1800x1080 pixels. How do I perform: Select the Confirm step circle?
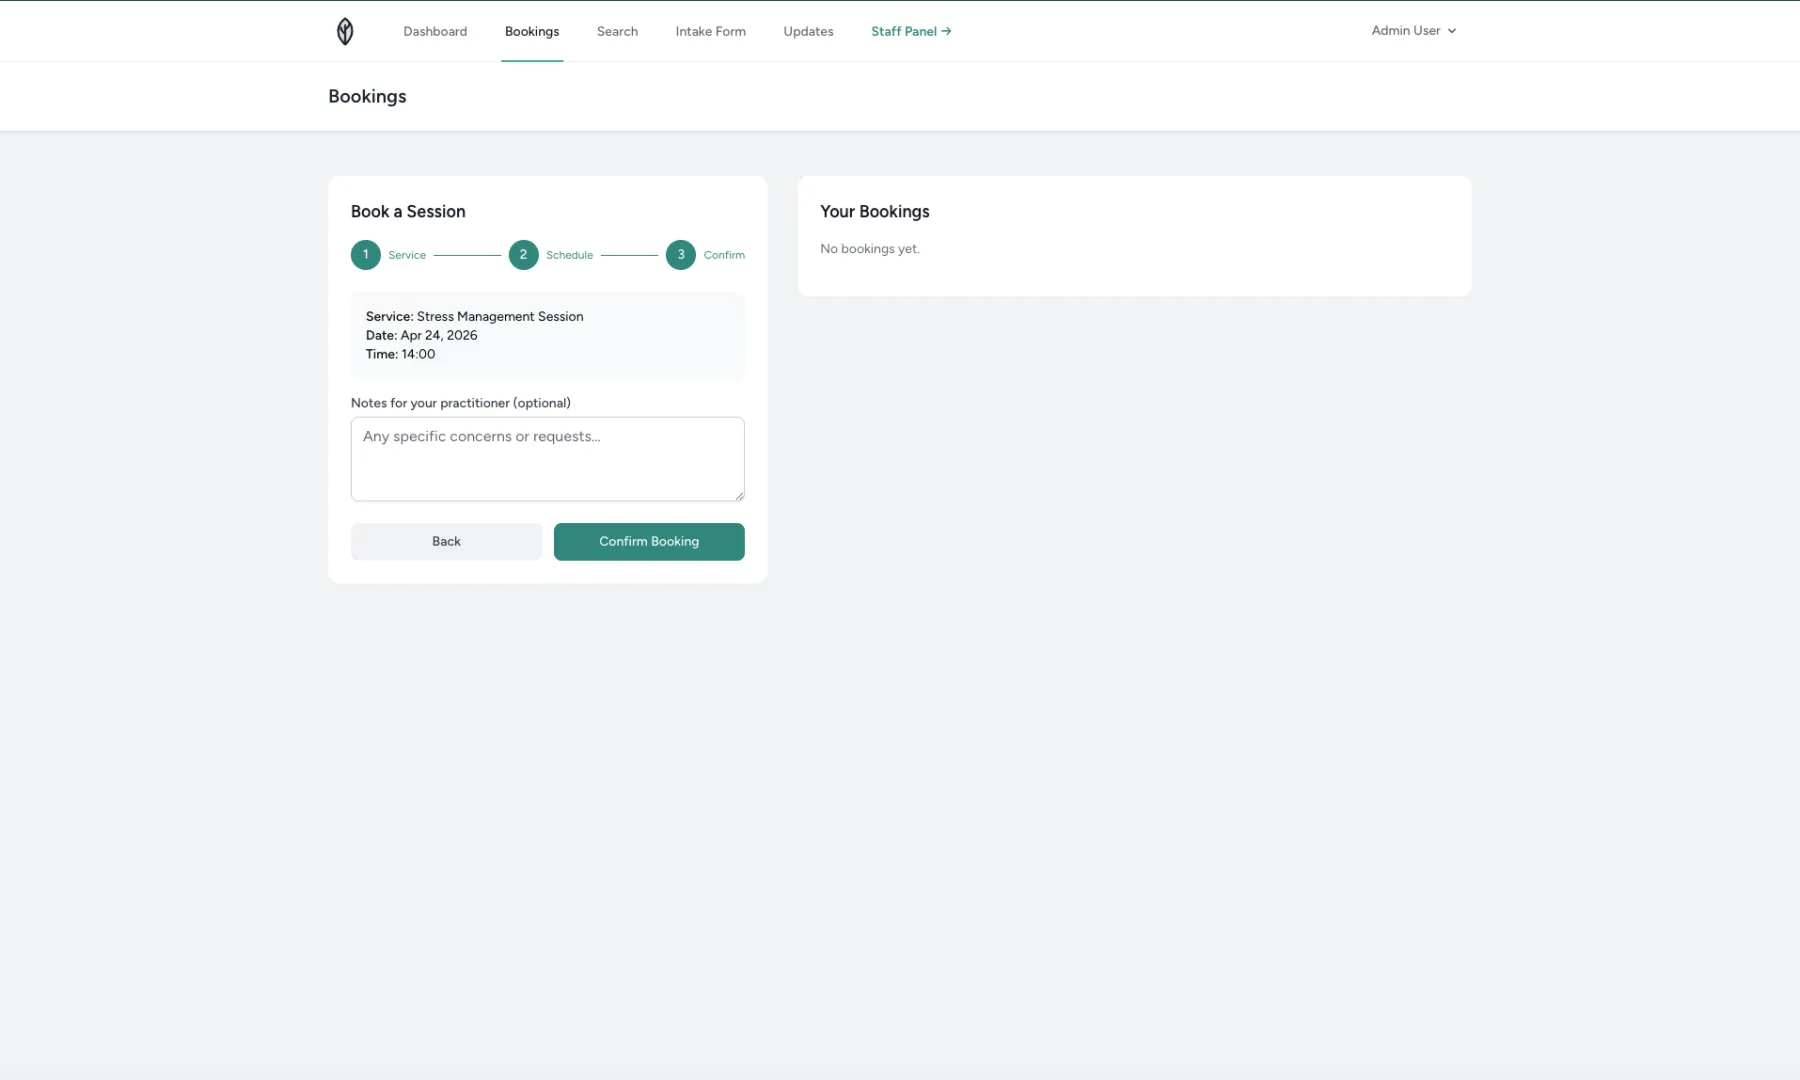(x=681, y=255)
